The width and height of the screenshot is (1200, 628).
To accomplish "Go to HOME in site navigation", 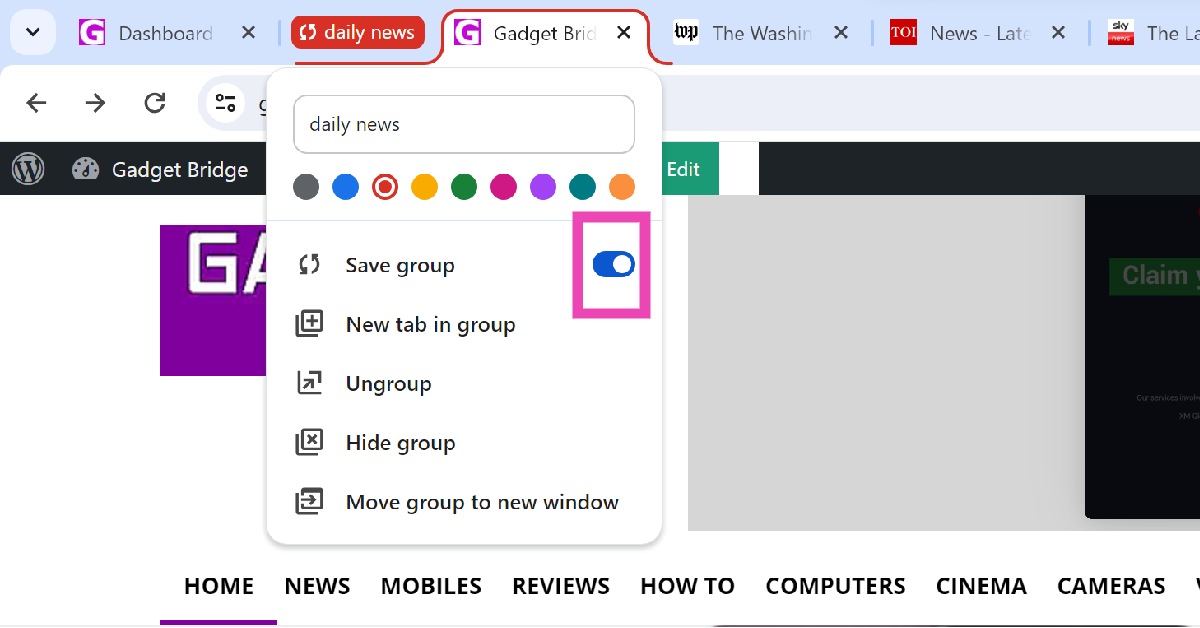I will coord(219,586).
